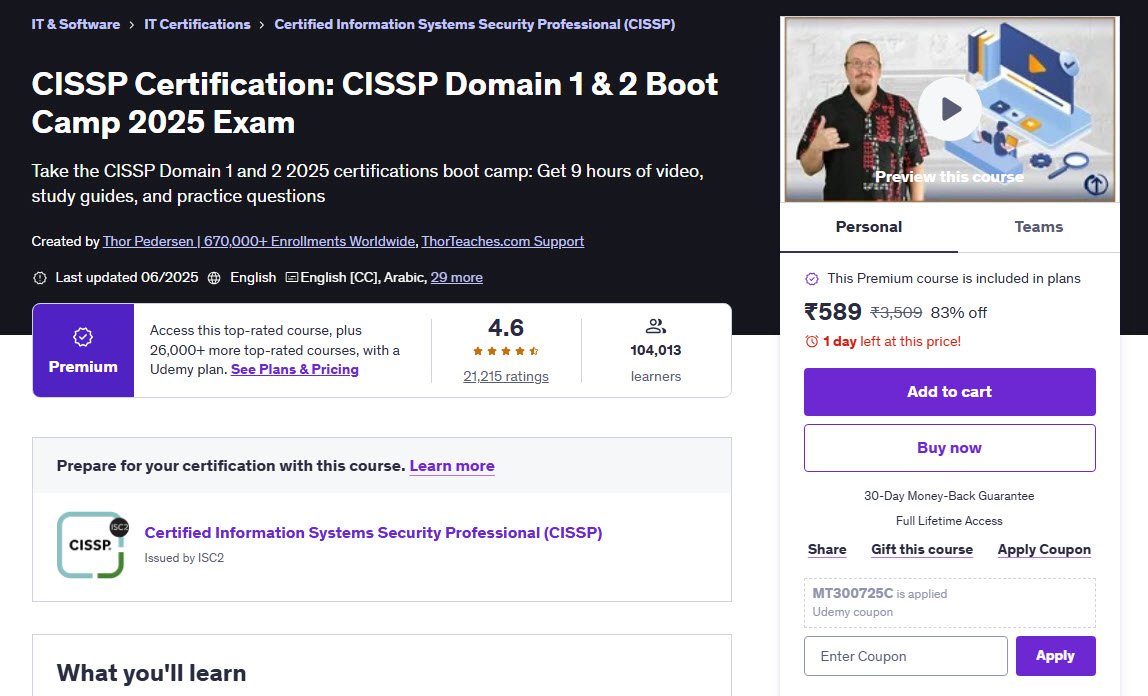Click the purple Apply coupon button
The height and width of the screenshot is (696, 1148).
pyautogui.click(x=1055, y=656)
